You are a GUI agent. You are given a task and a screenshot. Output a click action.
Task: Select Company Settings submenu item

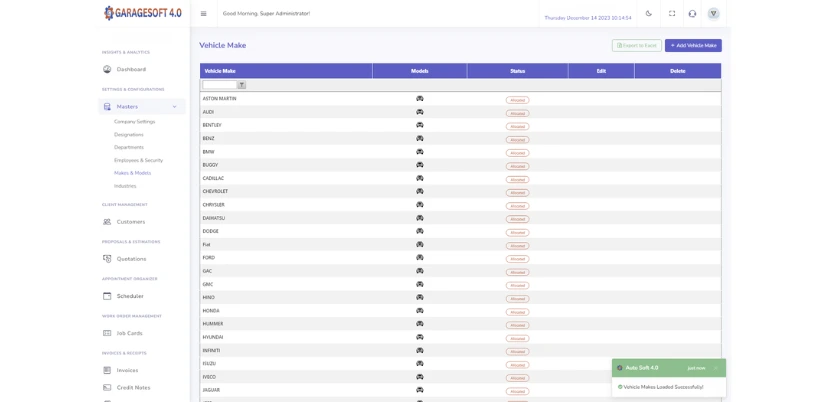click(134, 122)
